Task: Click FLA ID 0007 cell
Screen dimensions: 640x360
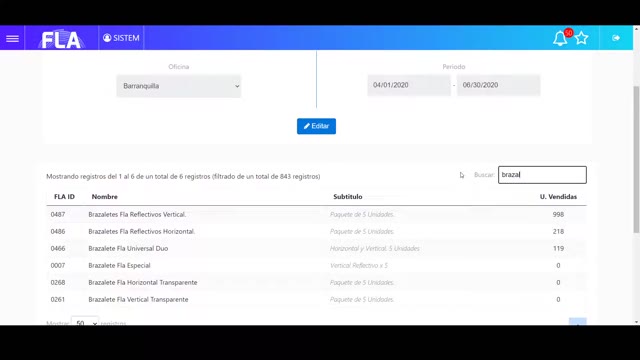Action: tap(58, 266)
